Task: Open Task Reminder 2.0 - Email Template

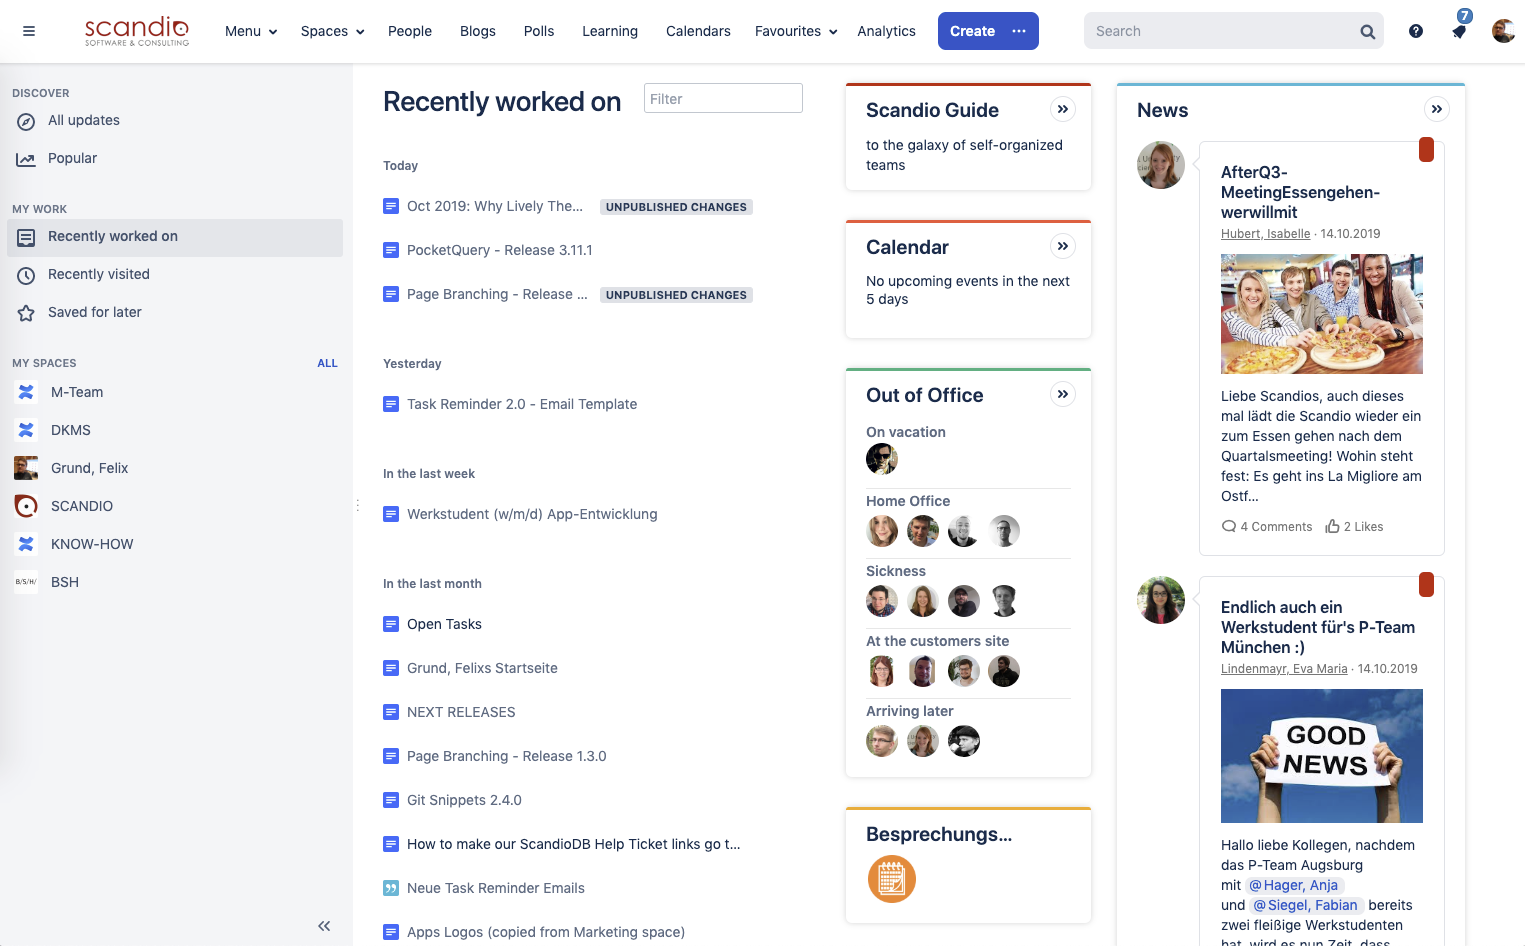Action: point(522,404)
